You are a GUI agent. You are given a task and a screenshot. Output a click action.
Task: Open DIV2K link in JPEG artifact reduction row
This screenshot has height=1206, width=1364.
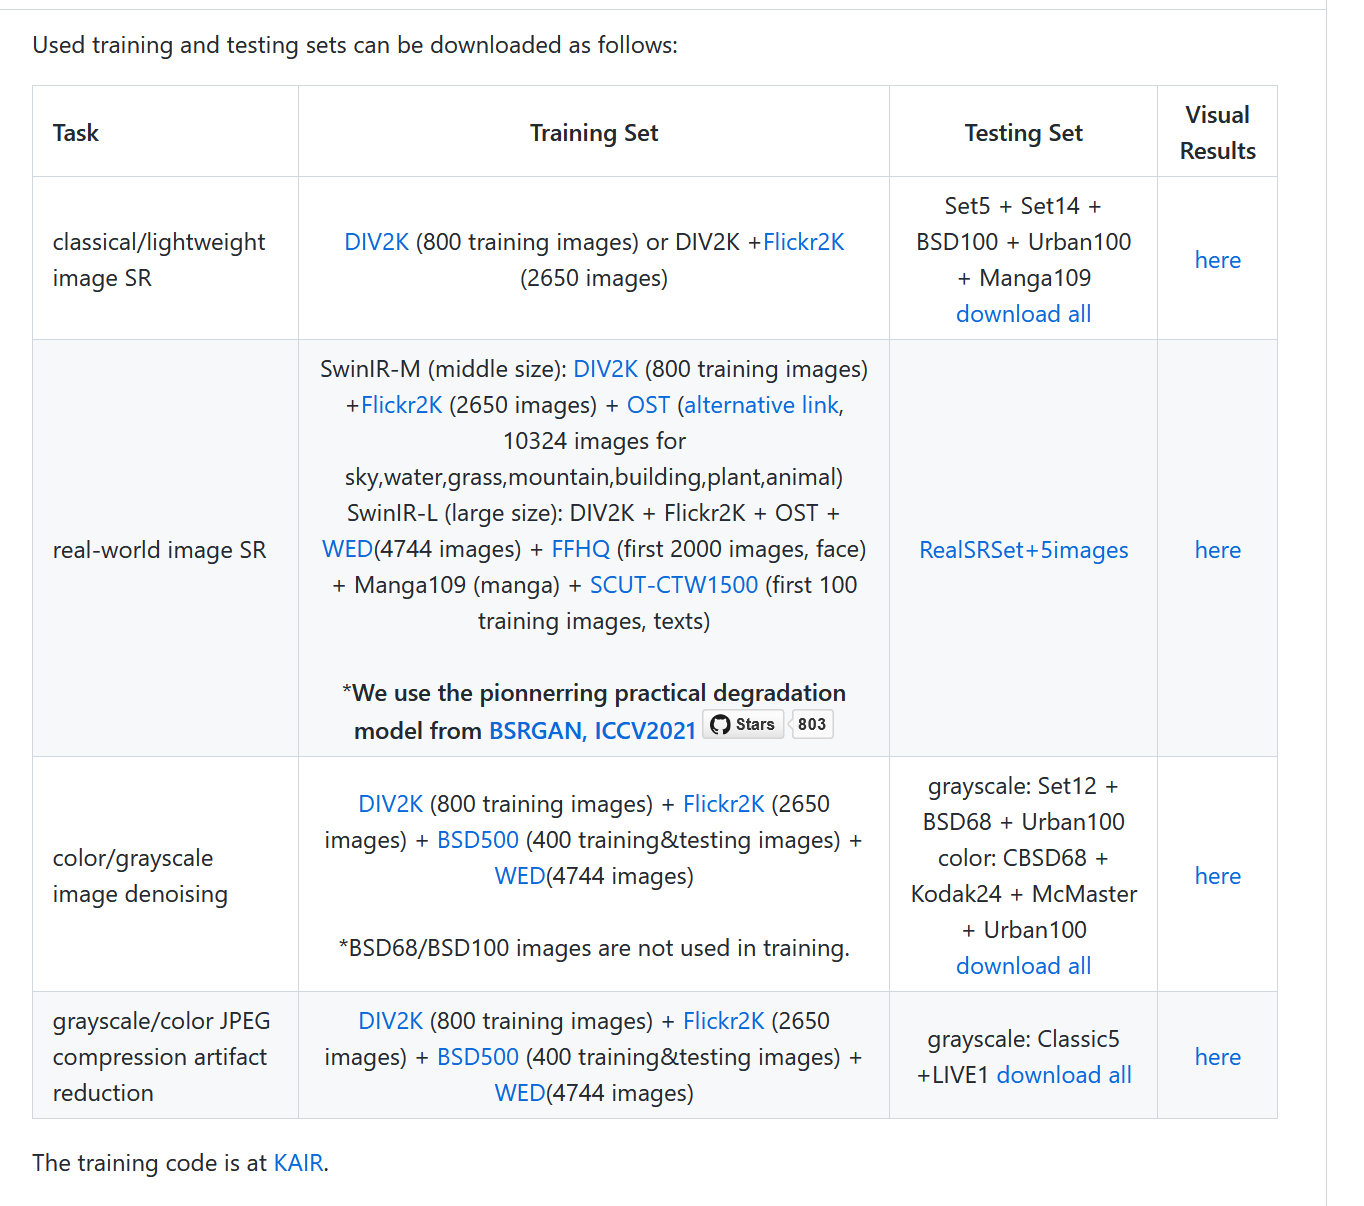pos(390,1021)
